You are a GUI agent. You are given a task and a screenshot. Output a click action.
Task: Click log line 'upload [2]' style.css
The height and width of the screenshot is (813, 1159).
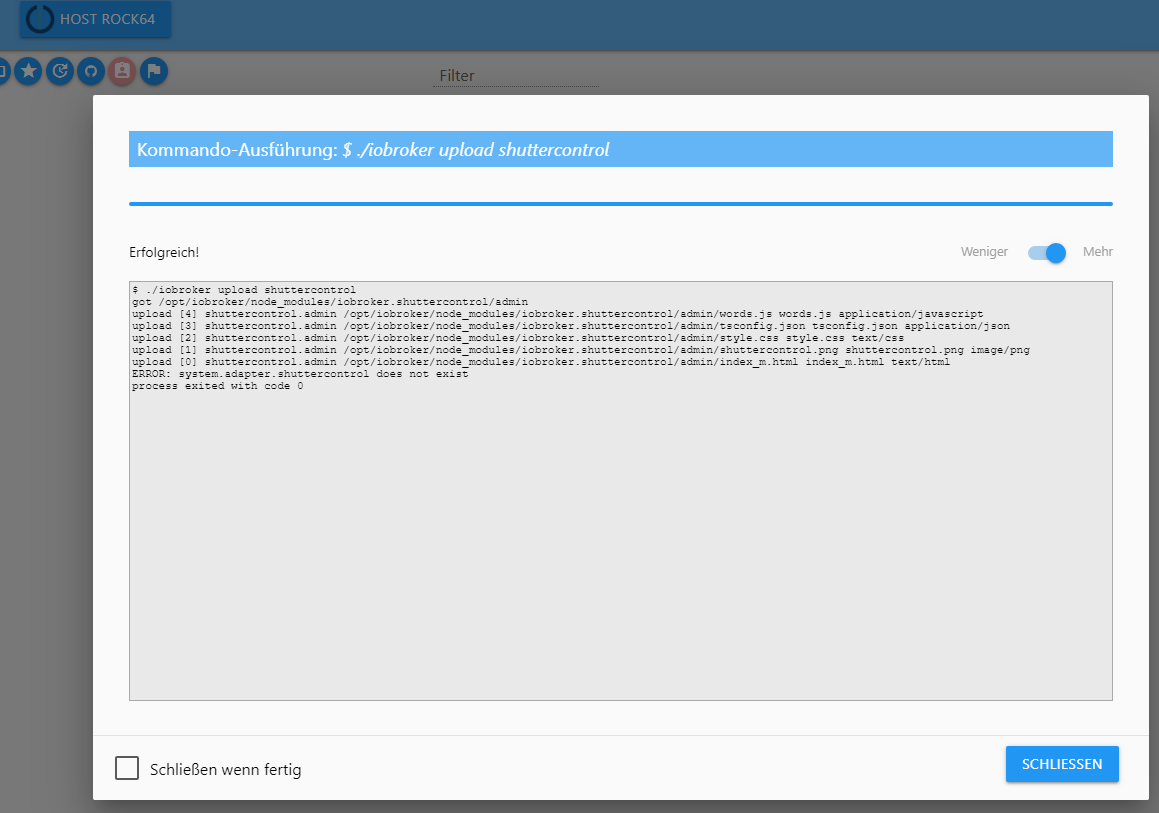click(517, 338)
